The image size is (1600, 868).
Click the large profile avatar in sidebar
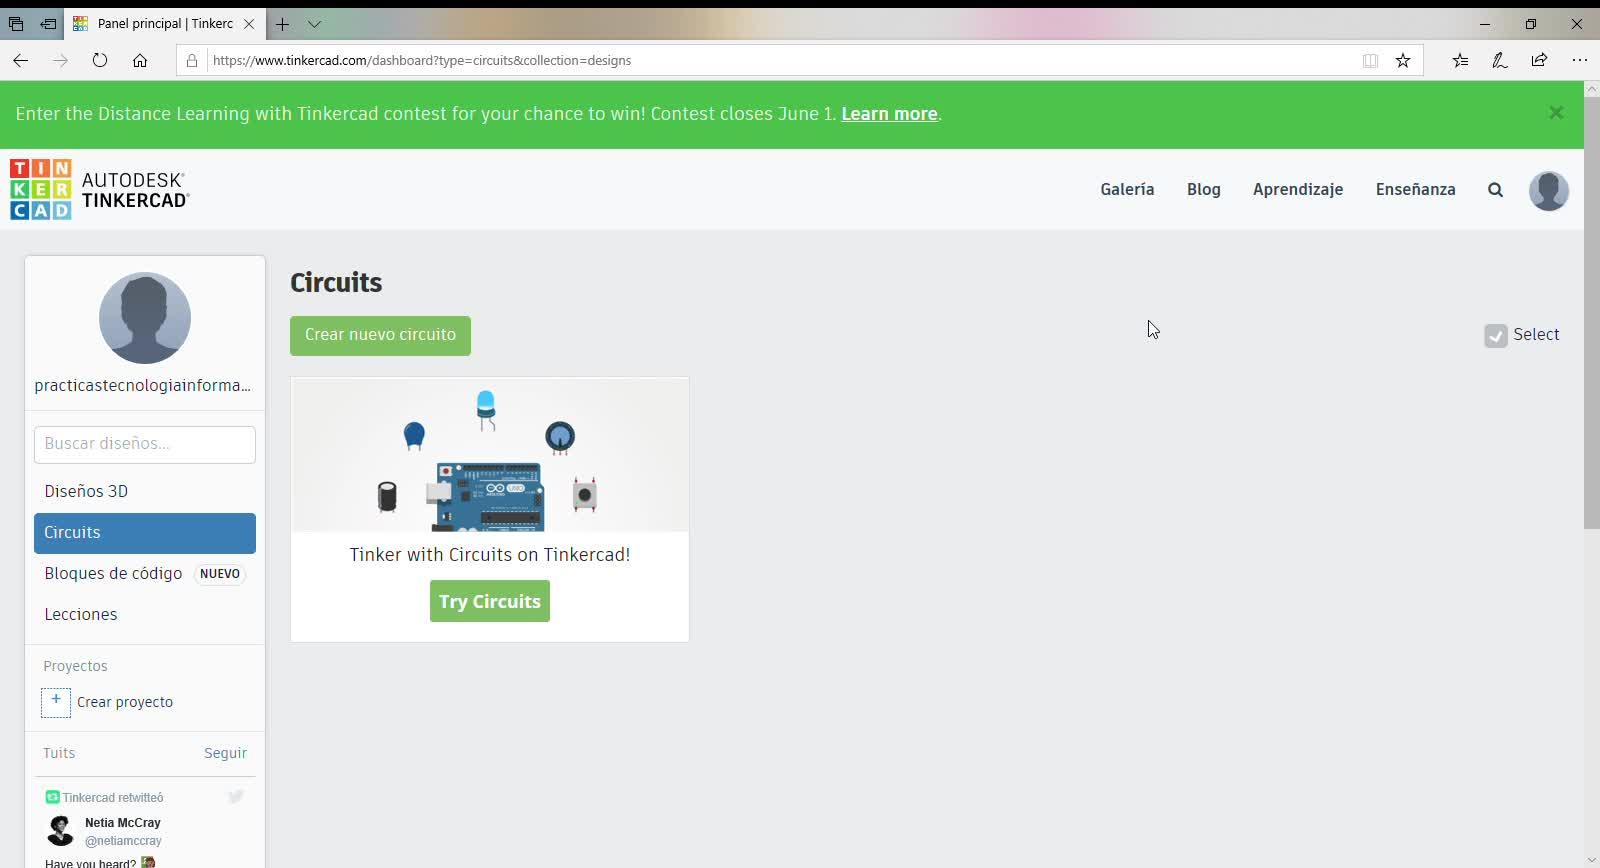[145, 318]
